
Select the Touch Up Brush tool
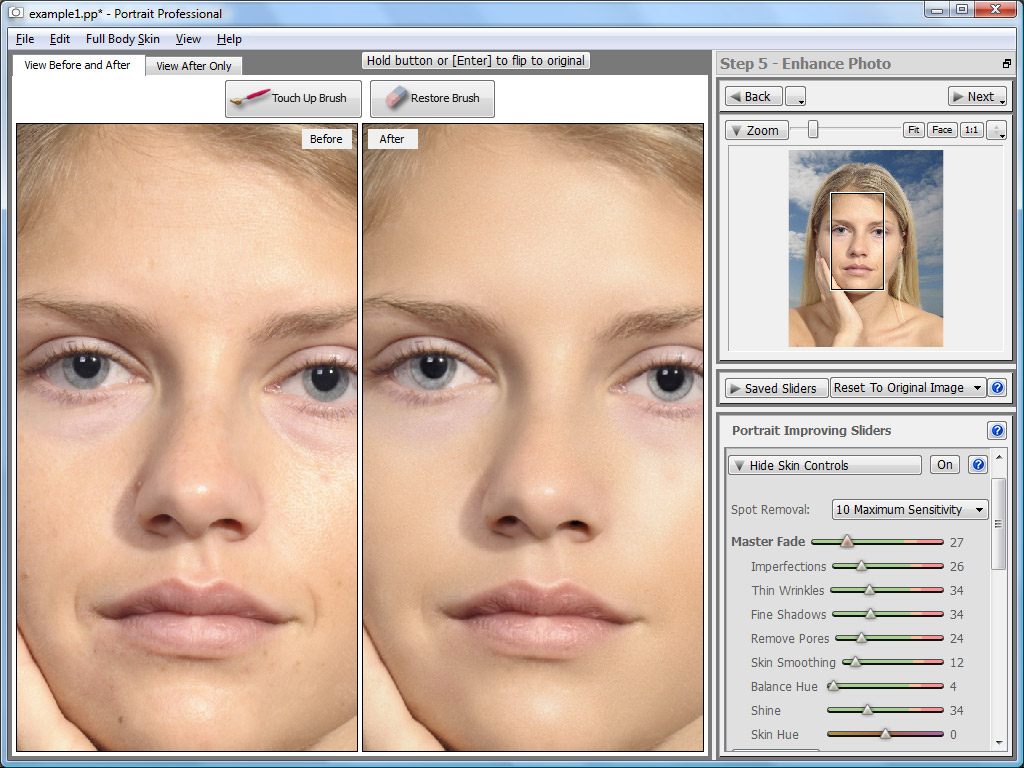point(292,98)
